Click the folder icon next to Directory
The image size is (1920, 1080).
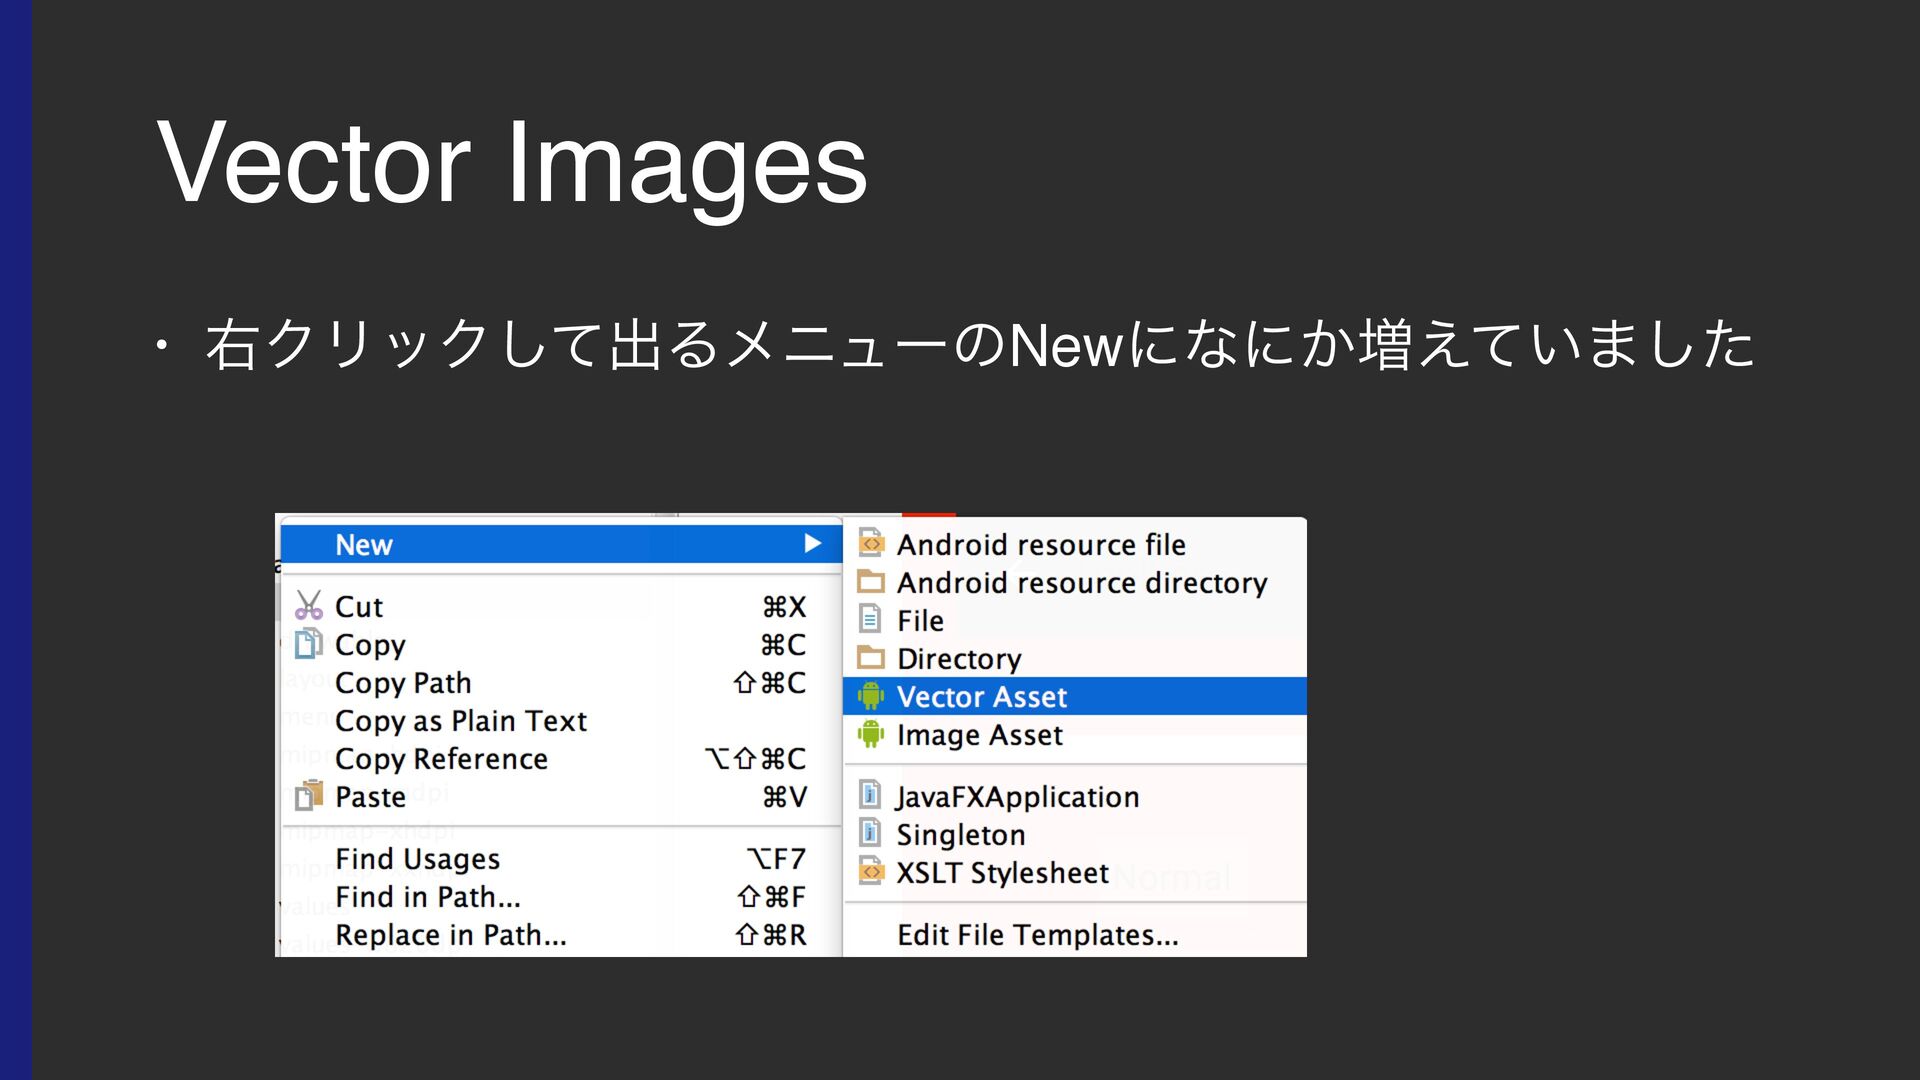tap(871, 657)
